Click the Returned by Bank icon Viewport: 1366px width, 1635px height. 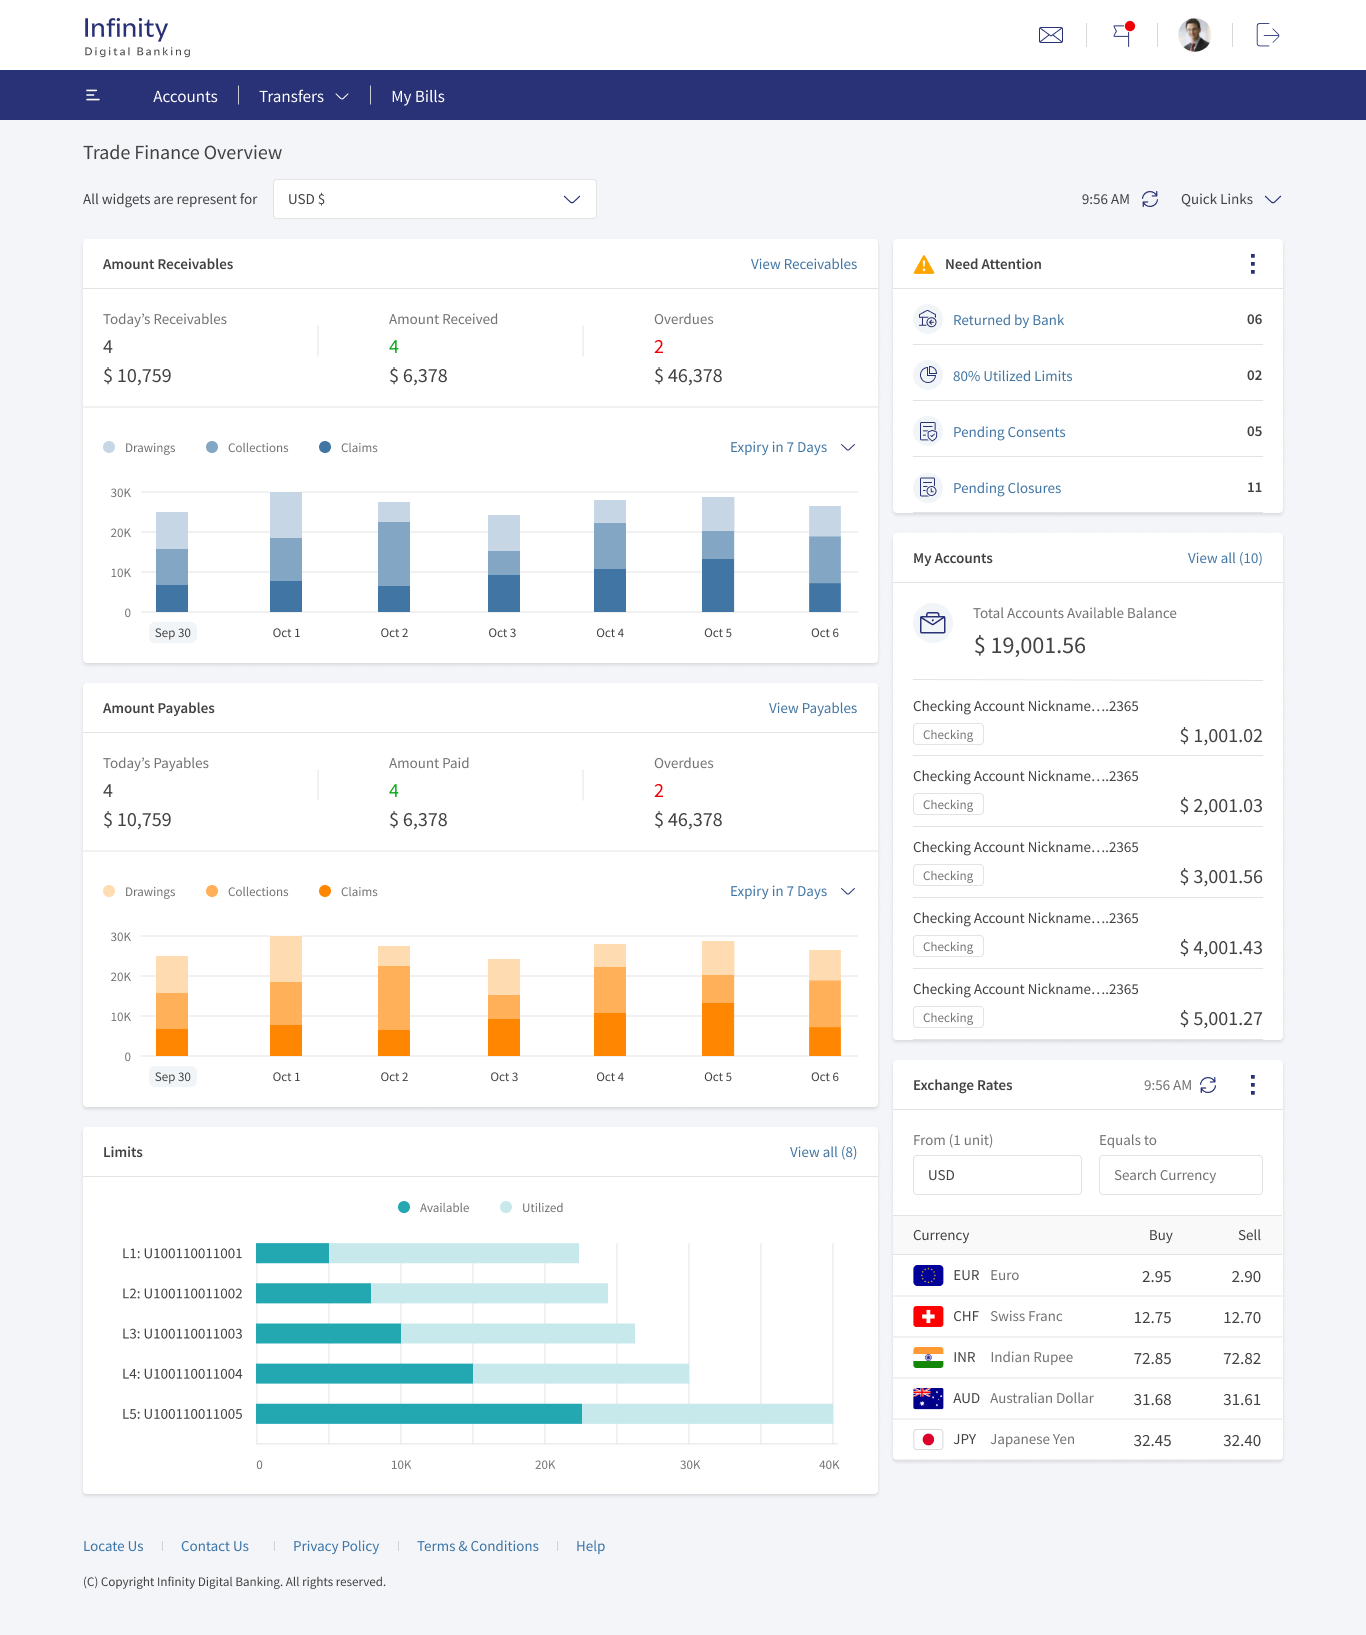928,319
